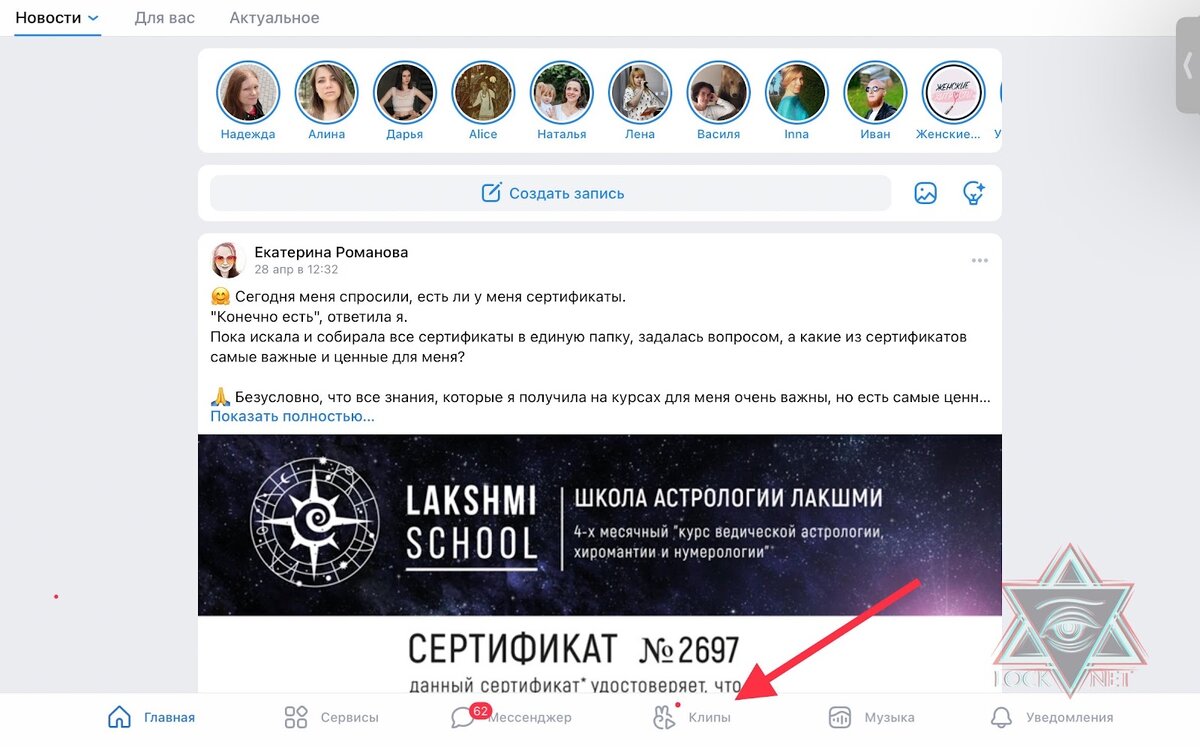Go to Музыка in bottom bar
The height and width of the screenshot is (747, 1200).
tap(871, 717)
